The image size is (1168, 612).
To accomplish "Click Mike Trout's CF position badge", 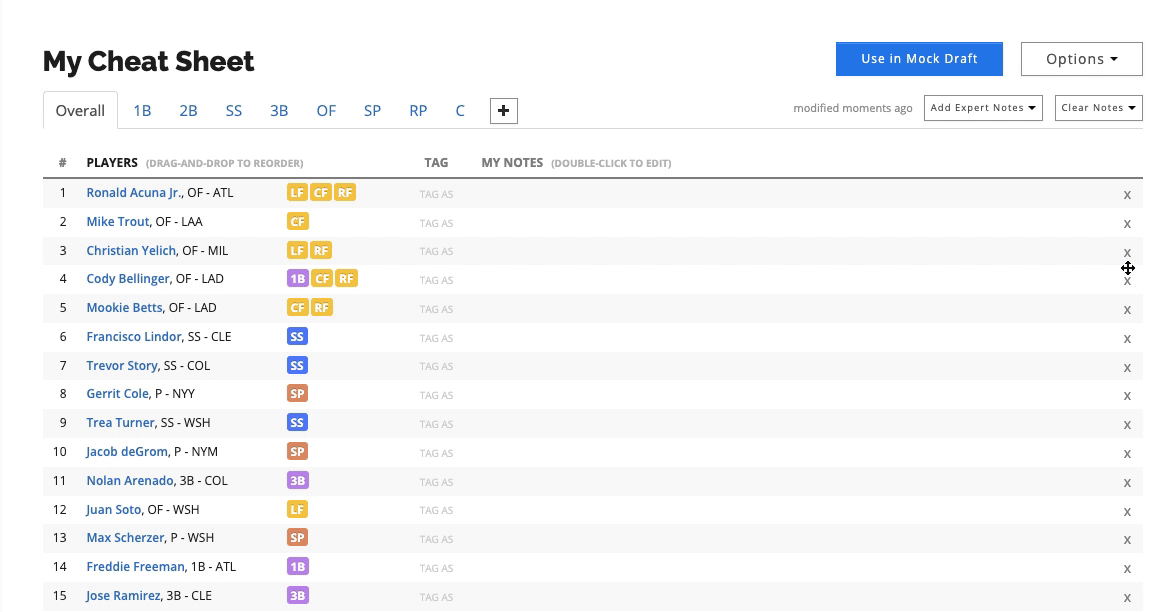I will [x=297, y=221].
